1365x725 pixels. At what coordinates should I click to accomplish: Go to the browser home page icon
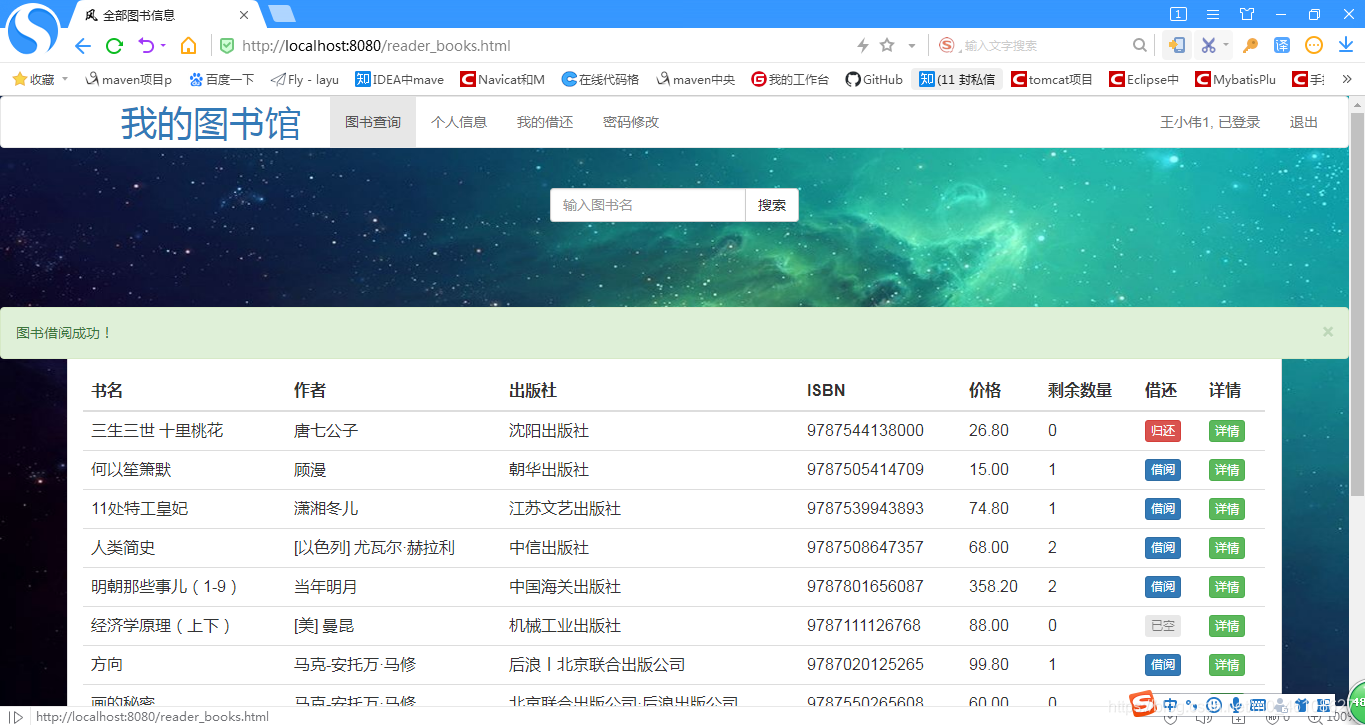coord(188,45)
